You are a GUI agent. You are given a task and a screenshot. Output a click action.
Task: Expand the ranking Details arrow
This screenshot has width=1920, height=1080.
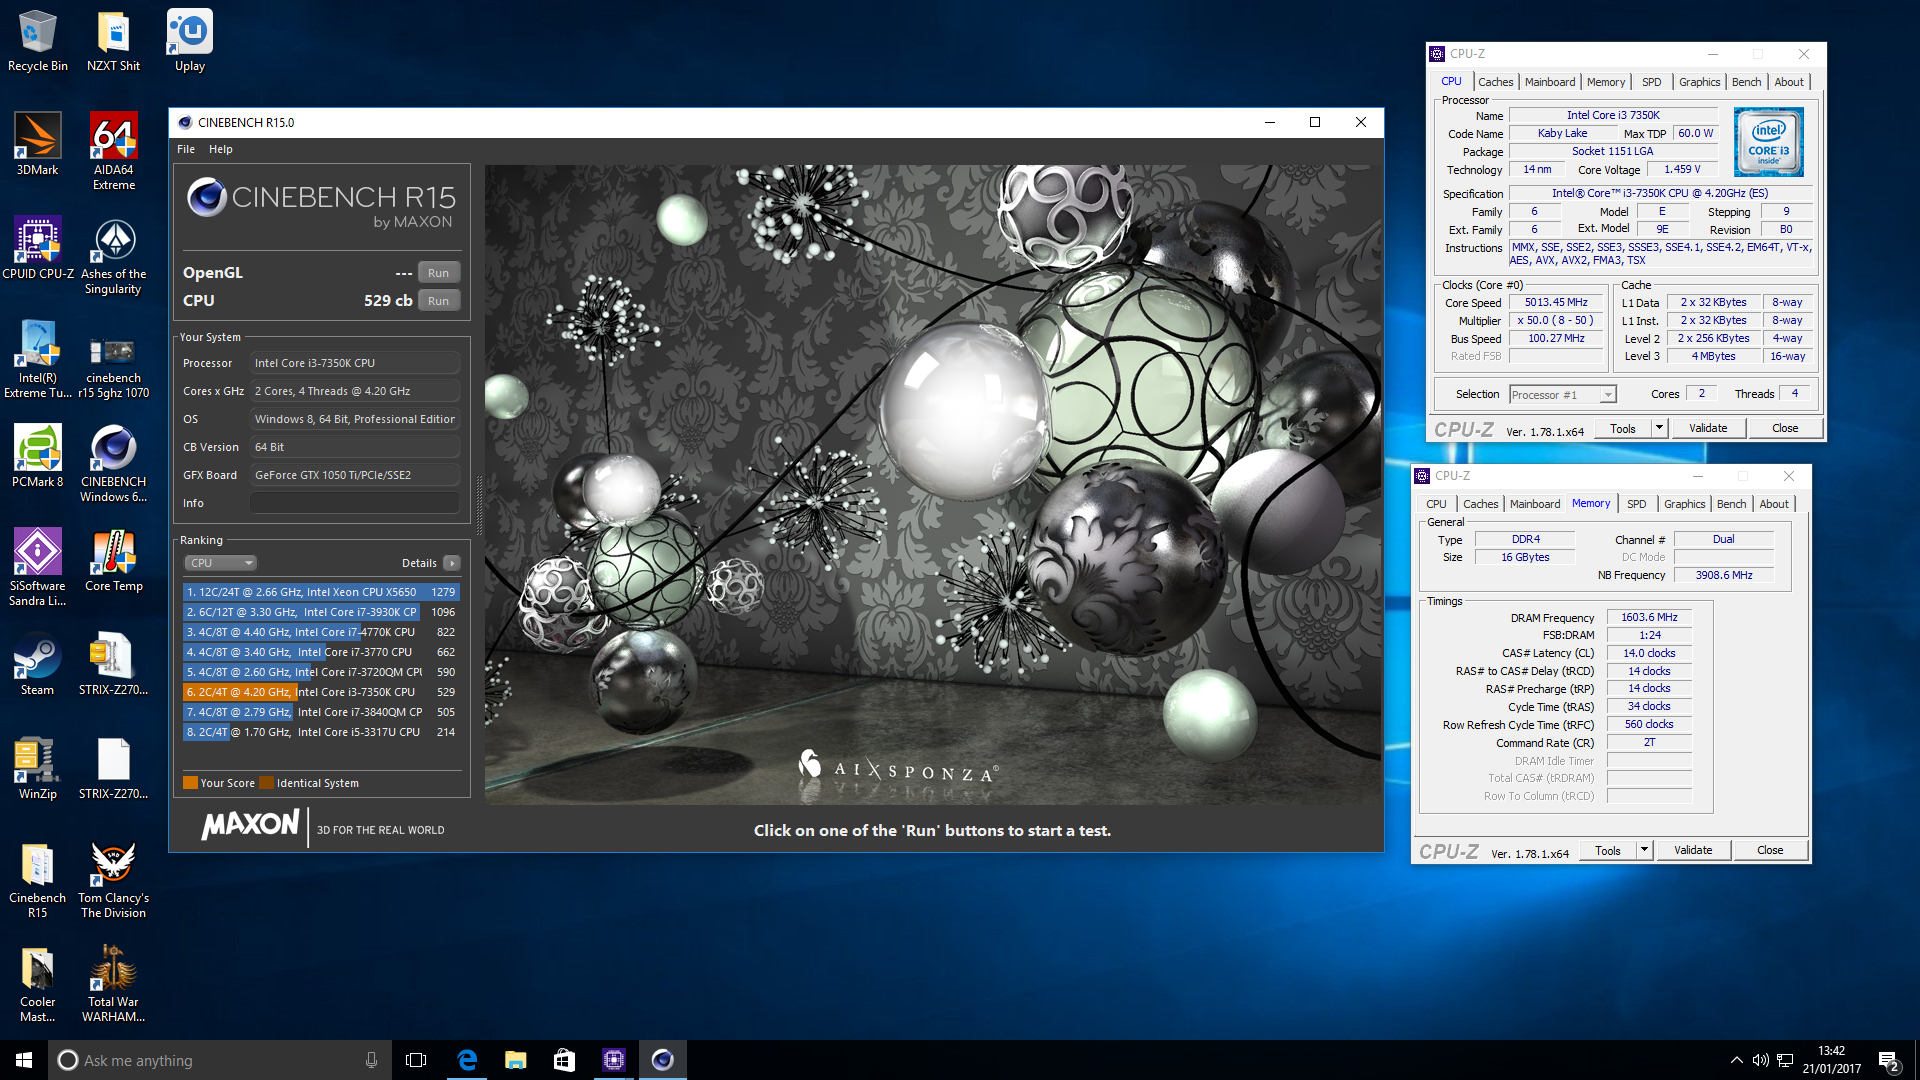(452, 563)
